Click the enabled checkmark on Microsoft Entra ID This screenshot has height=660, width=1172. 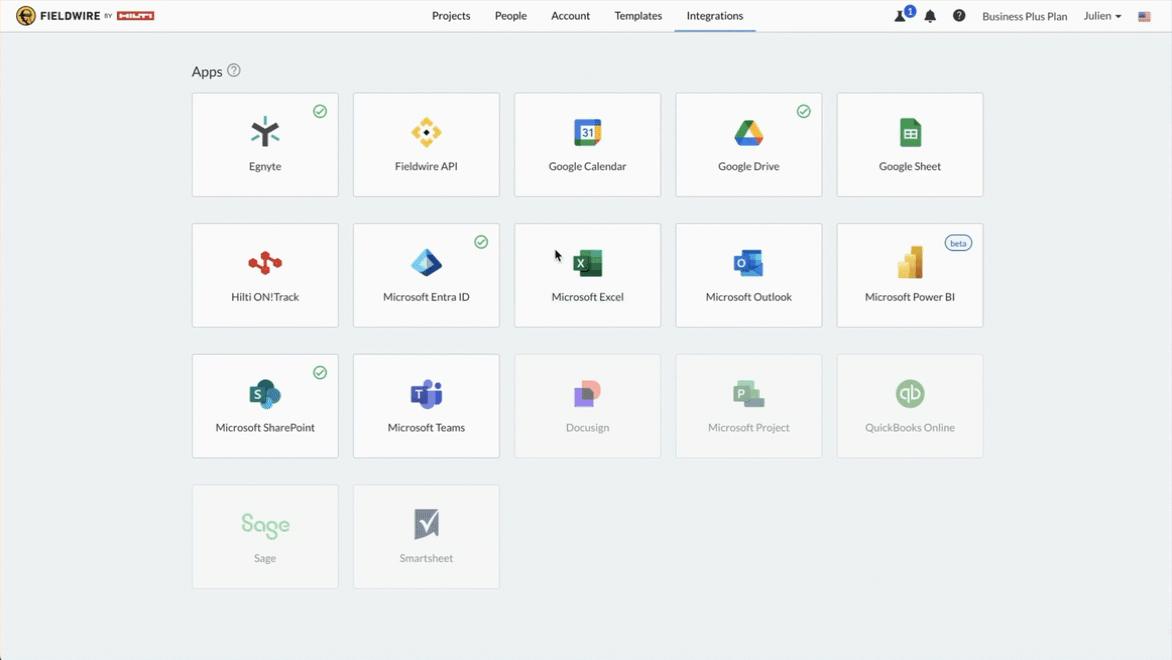coord(481,242)
